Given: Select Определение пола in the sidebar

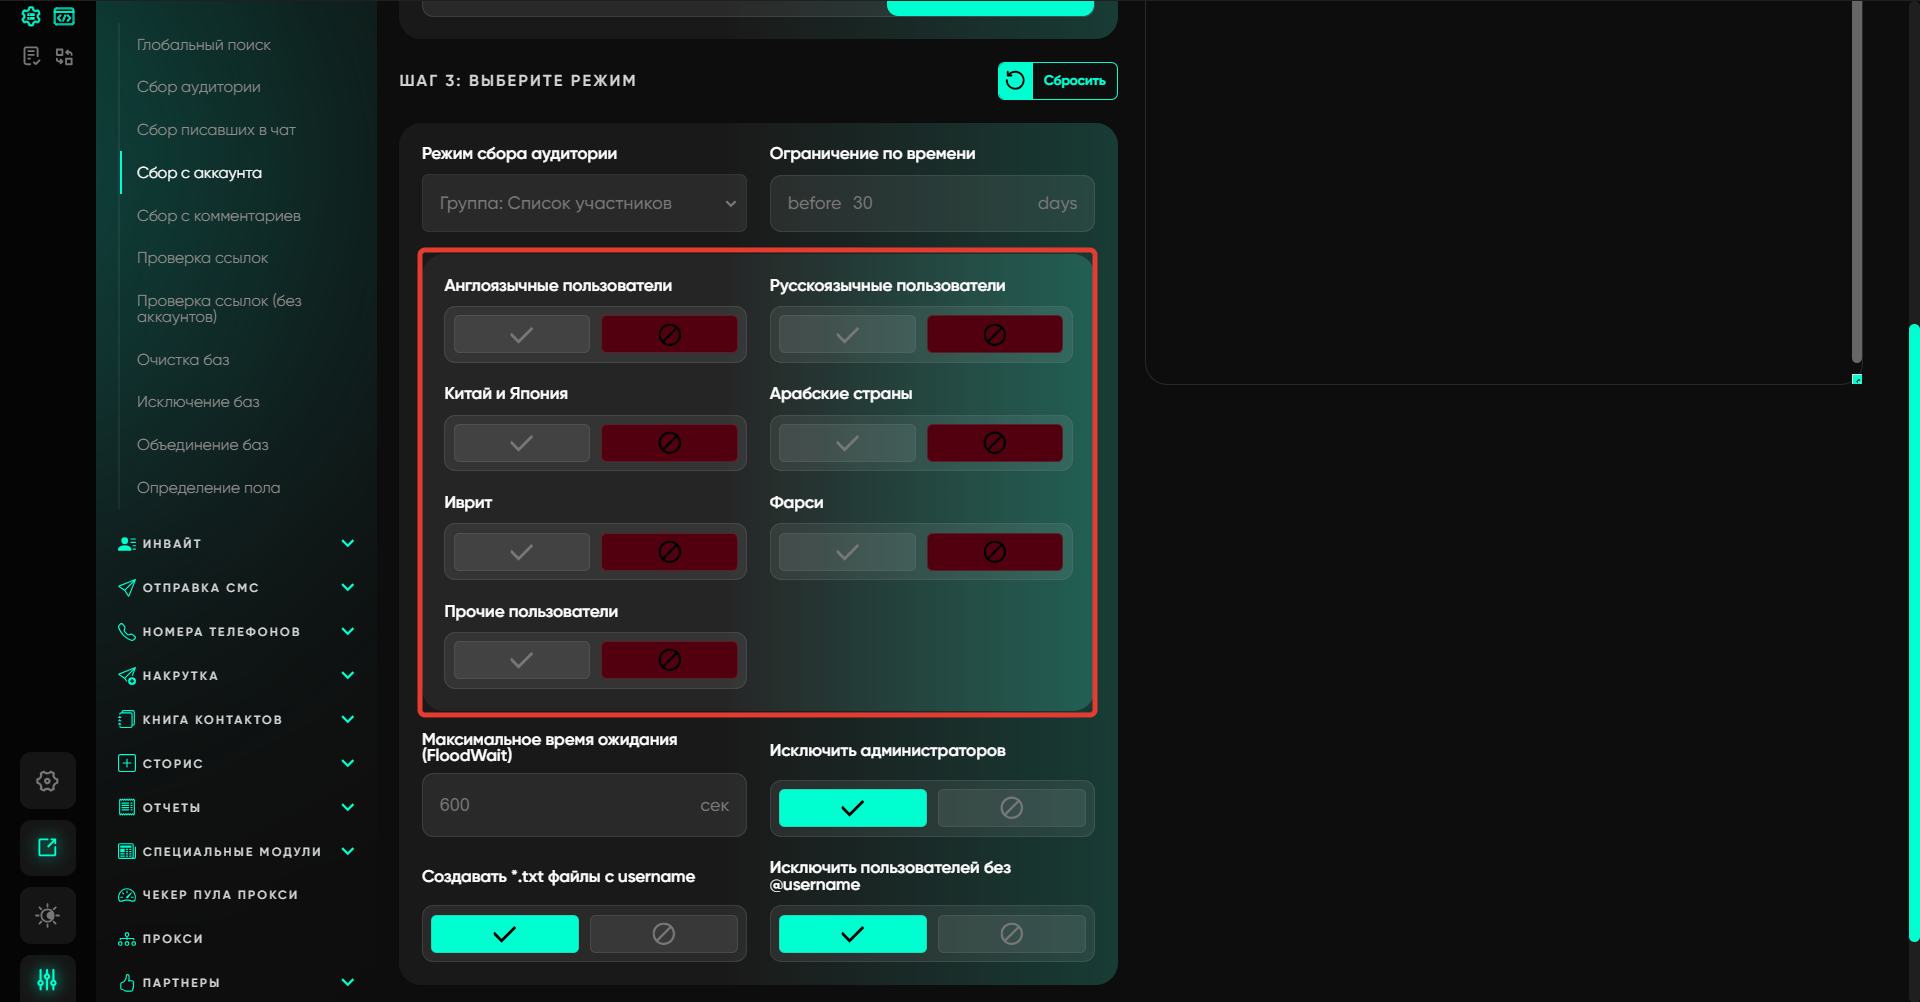Looking at the screenshot, I should pyautogui.click(x=208, y=488).
